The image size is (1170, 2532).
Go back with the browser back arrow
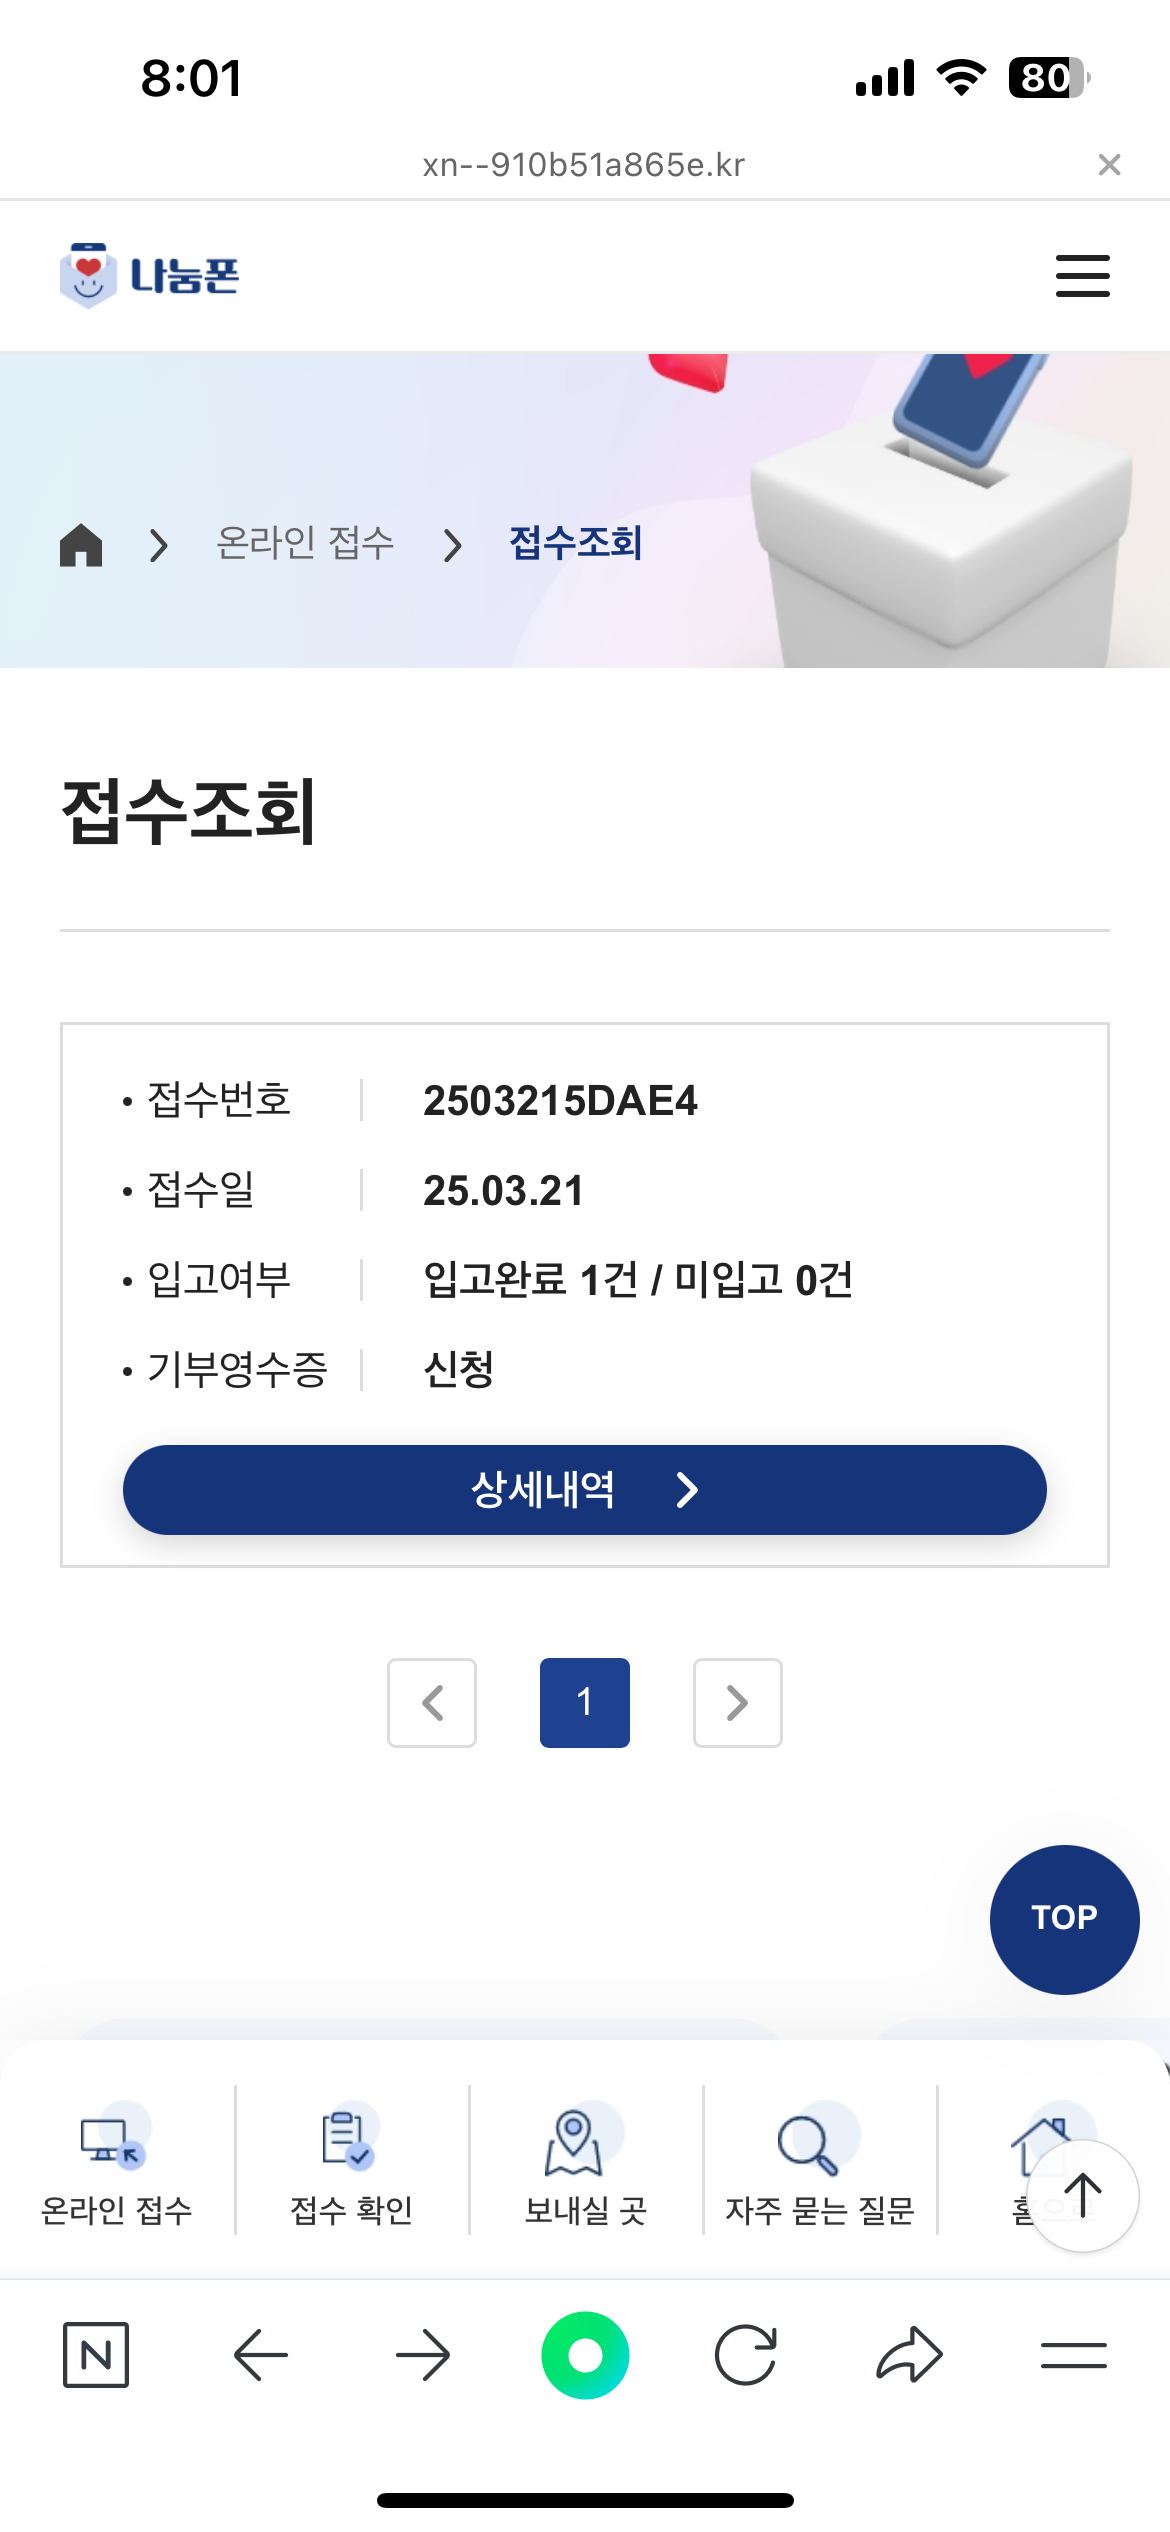pyautogui.click(x=260, y=2355)
